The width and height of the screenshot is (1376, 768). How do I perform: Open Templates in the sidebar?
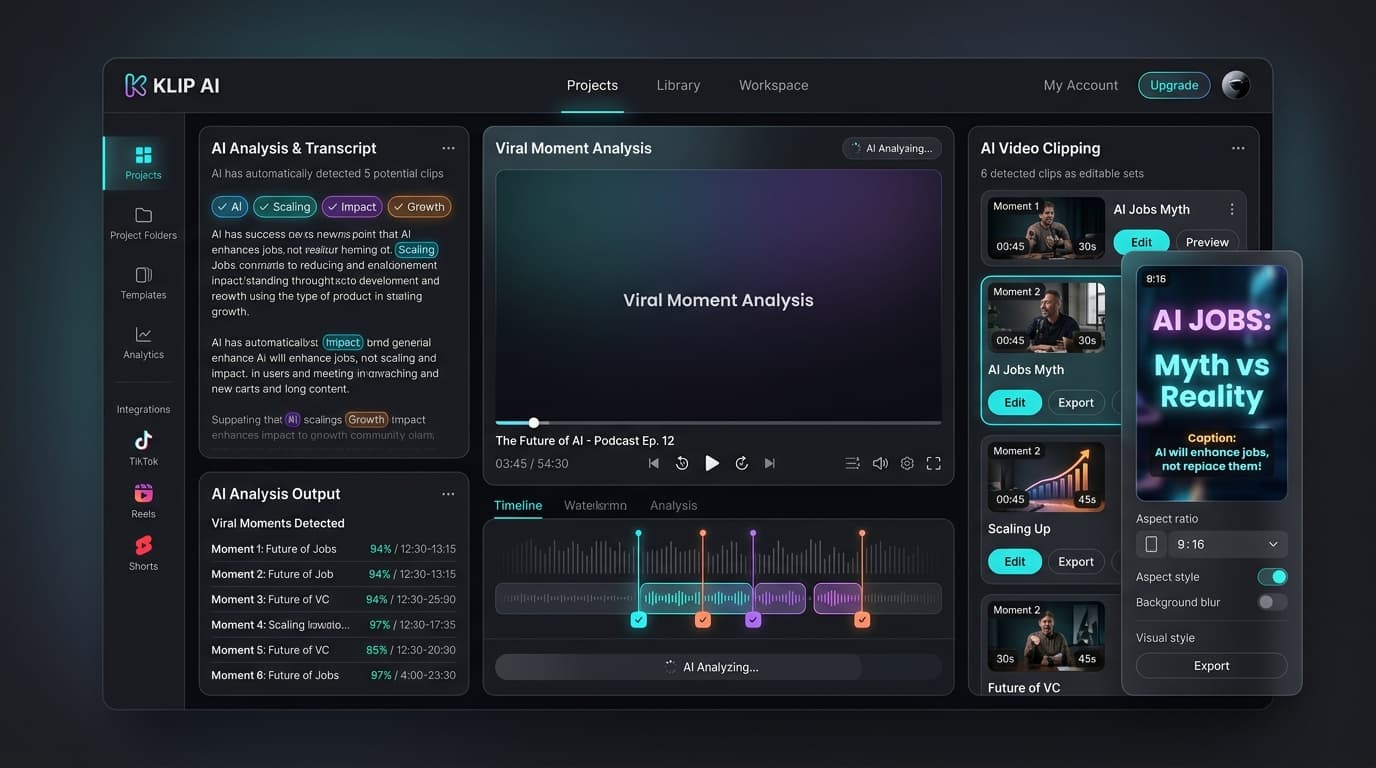[x=143, y=283]
